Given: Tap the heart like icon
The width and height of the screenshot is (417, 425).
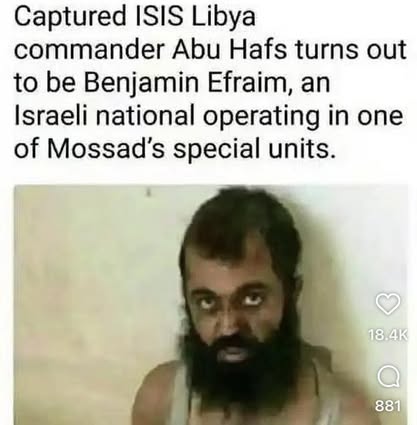Looking at the screenshot, I should (x=388, y=304).
